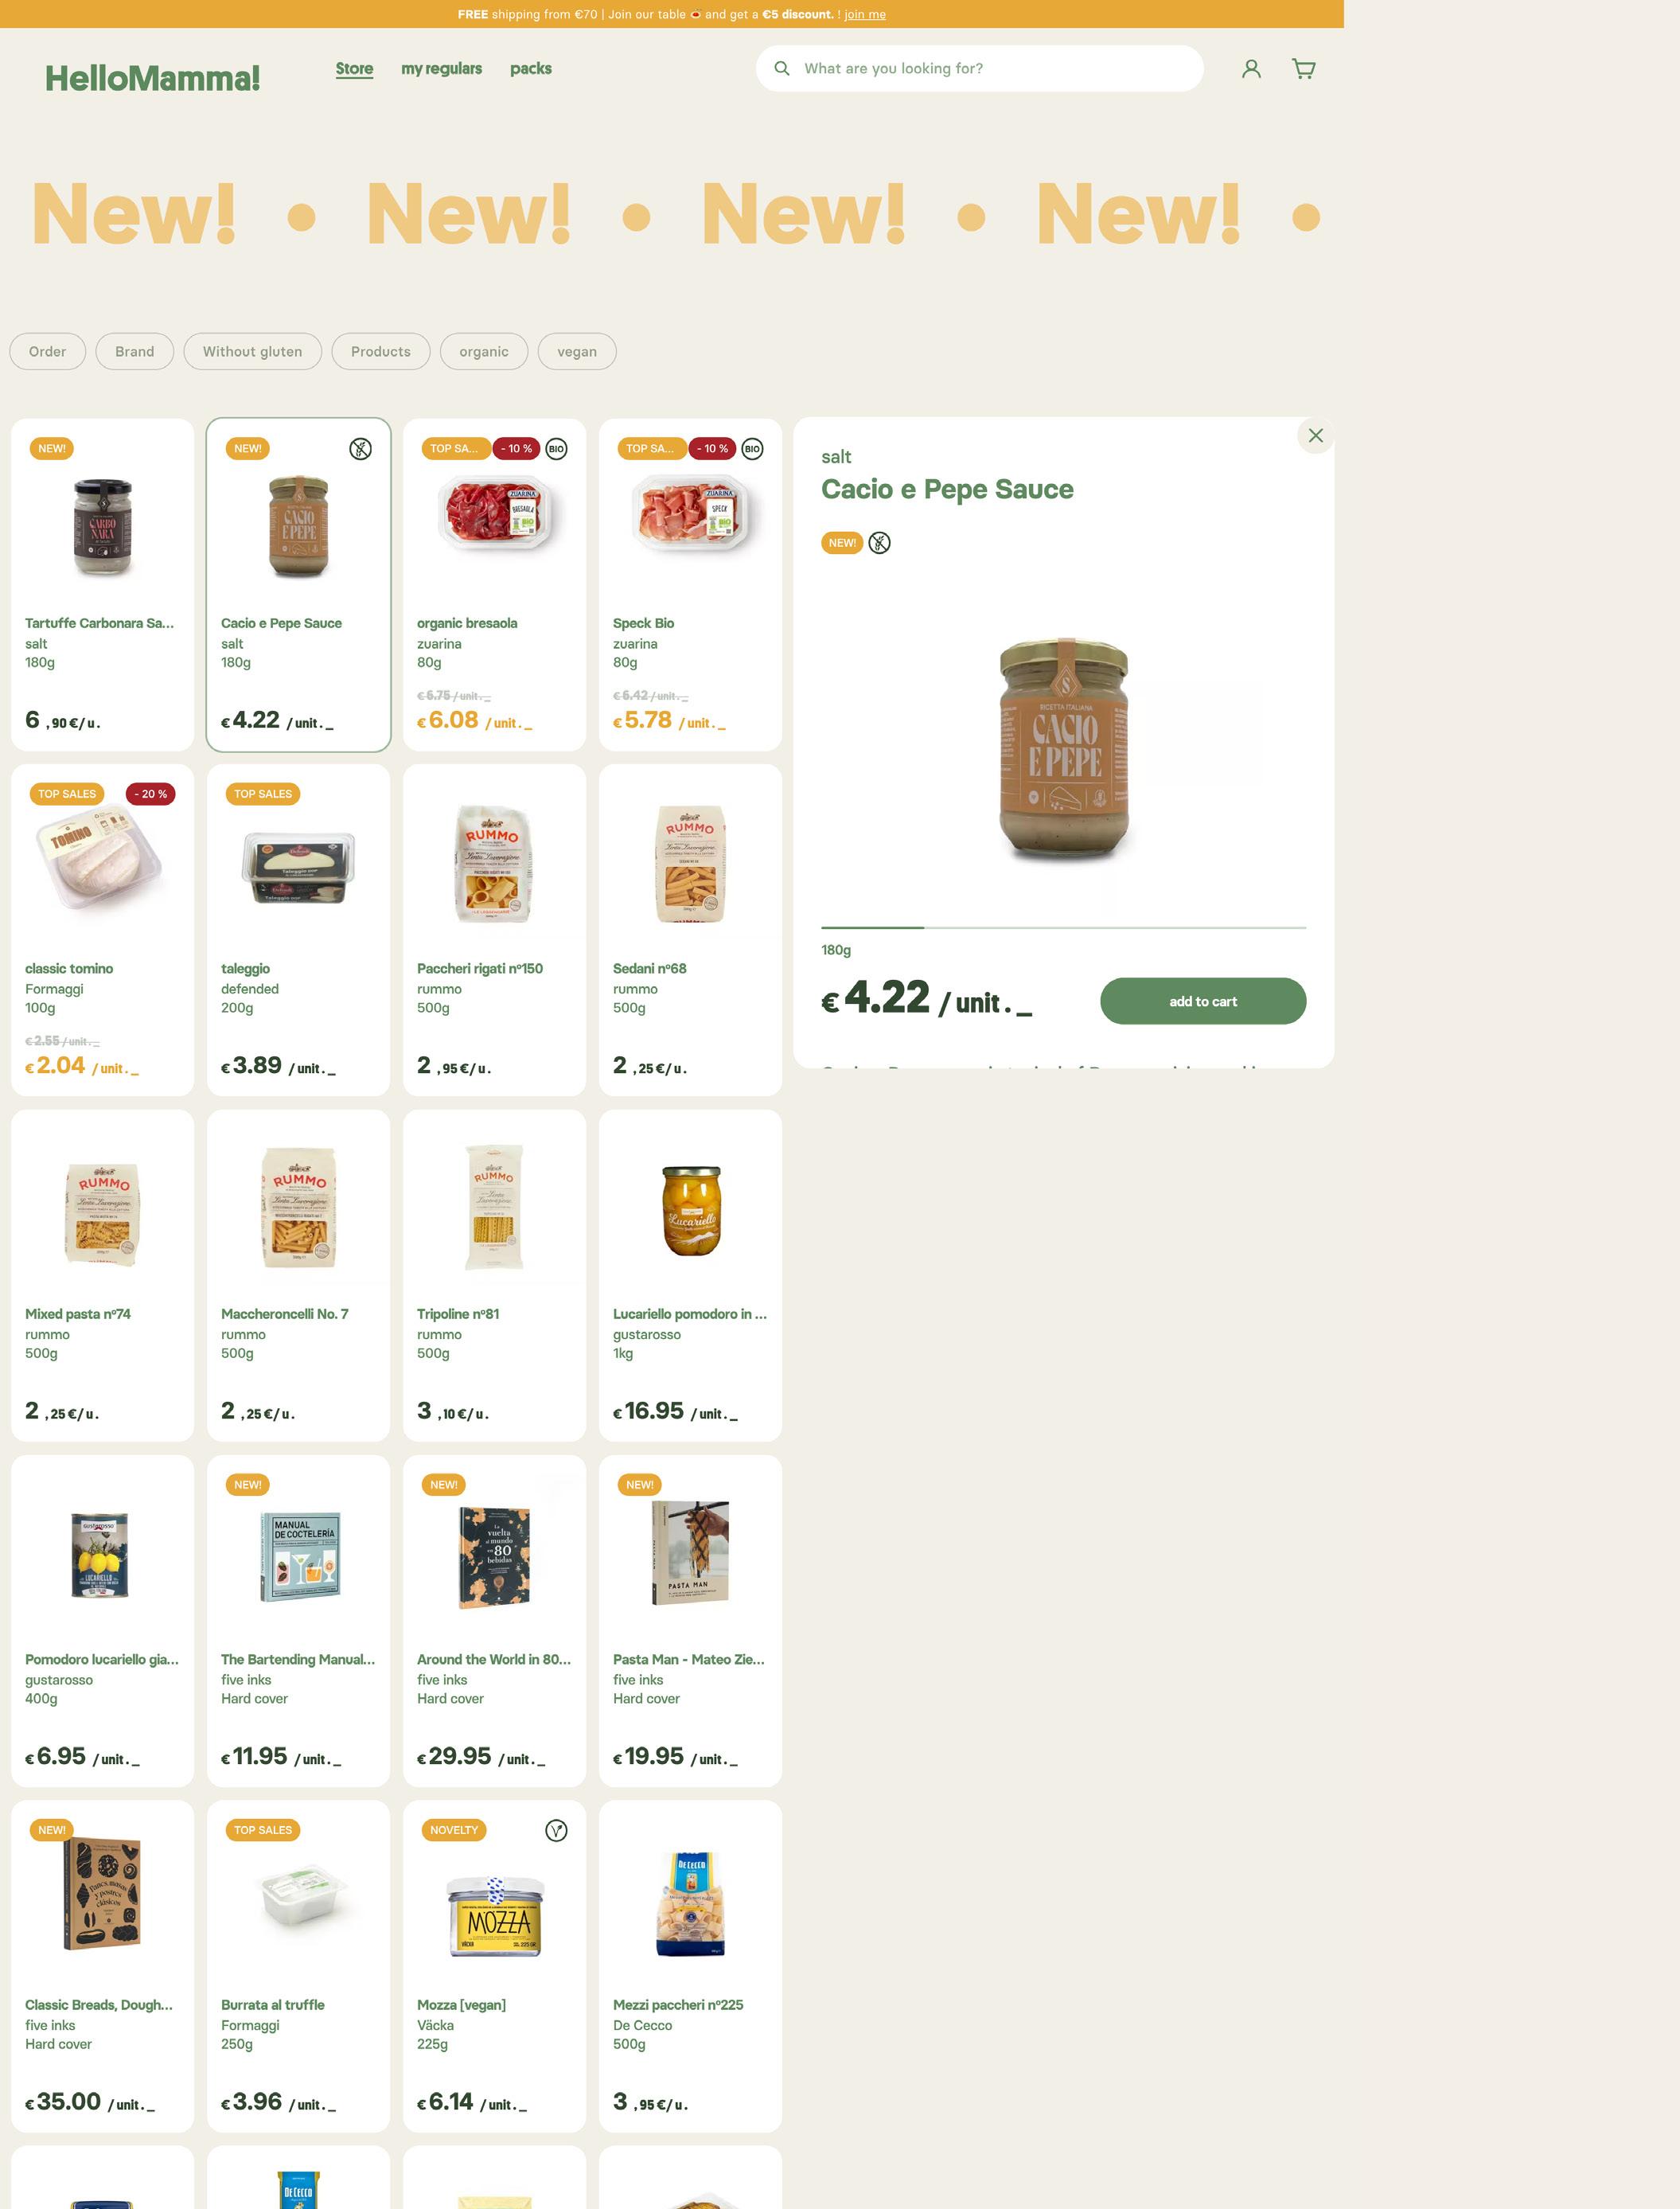The height and width of the screenshot is (2209, 1680).
Task: Open the shopping cart icon
Action: pyautogui.click(x=1303, y=68)
